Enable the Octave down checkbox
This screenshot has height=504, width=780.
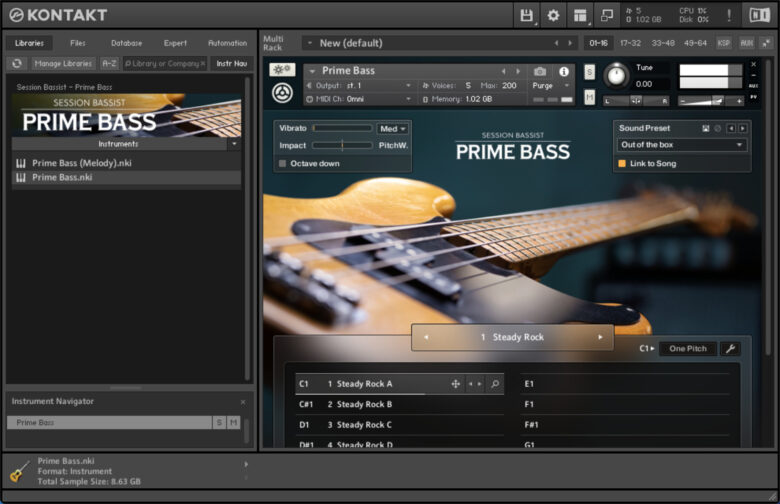tap(283, 163)
